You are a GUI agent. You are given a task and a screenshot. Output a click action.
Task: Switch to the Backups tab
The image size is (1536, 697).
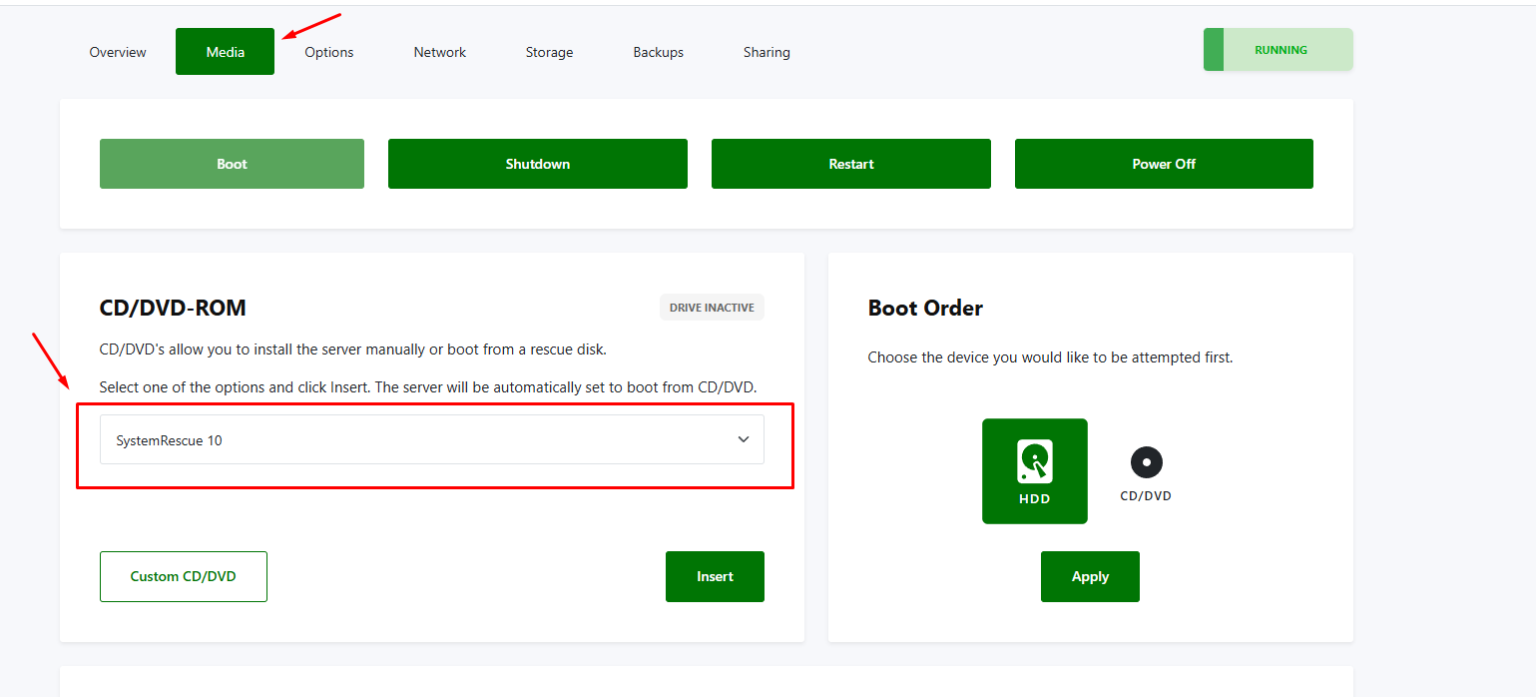(x=658, y=52)
